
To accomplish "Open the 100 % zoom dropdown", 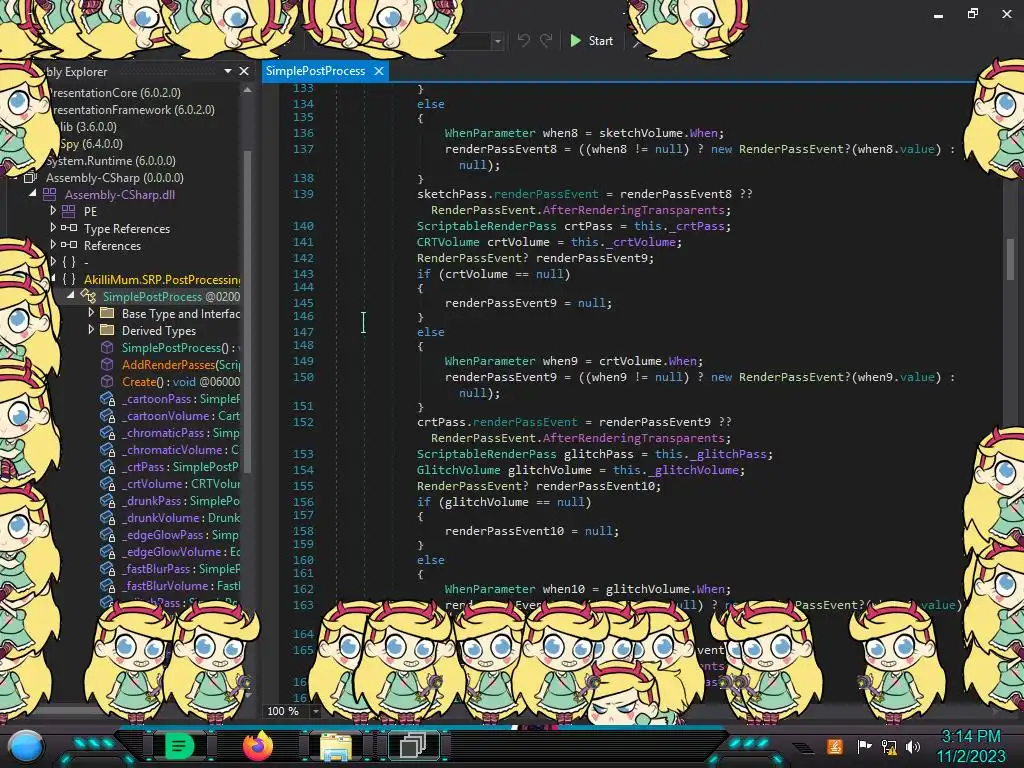I will point(316,711).
